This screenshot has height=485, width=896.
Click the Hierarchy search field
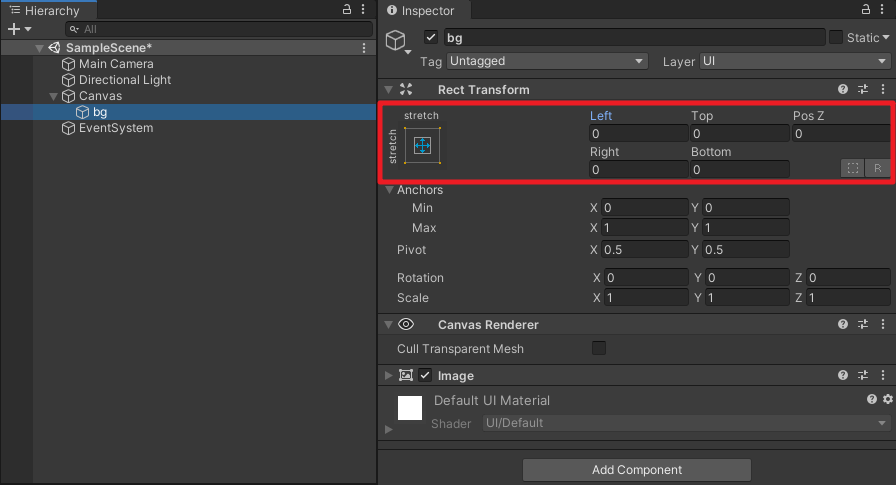coord(219,29)
